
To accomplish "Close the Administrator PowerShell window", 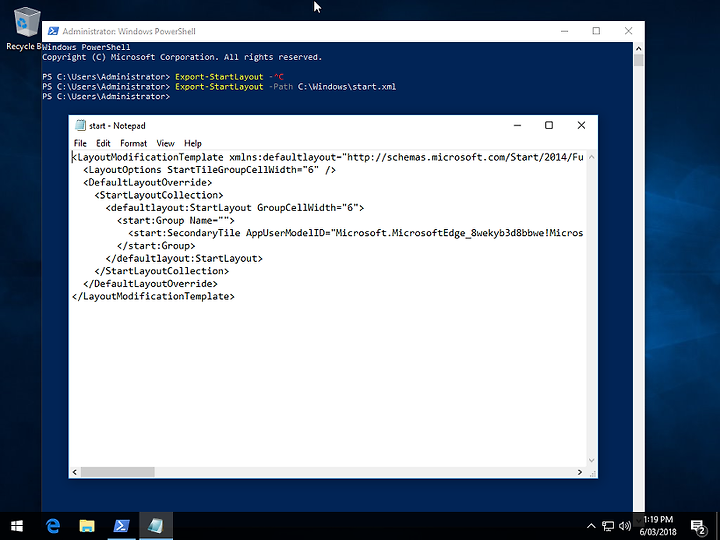I will (628, 31).
